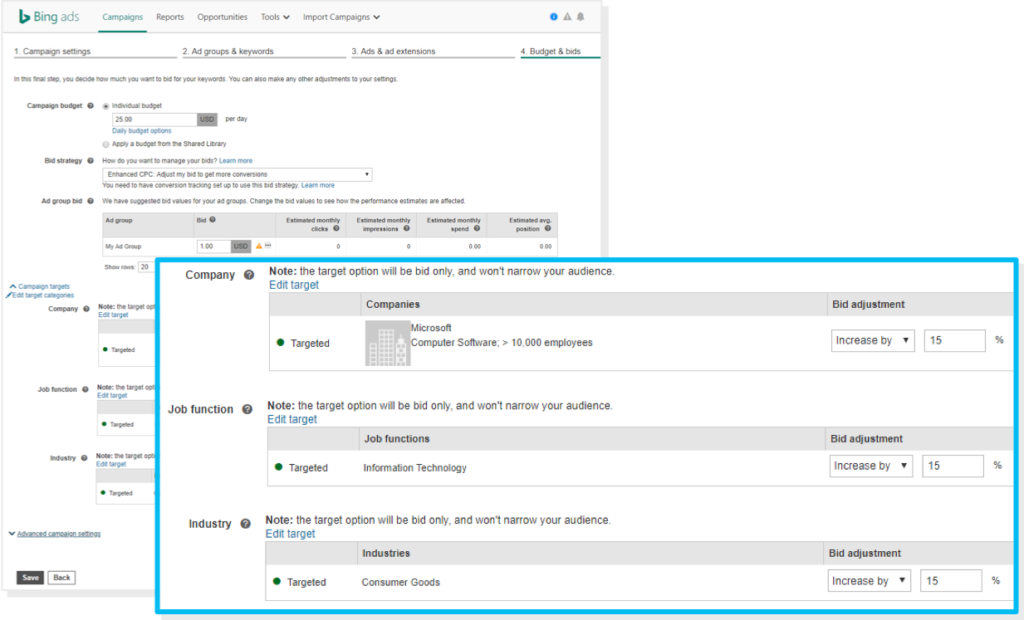This screenshot has width=1024, height=620.
Task: Collapse the Campaign targets section
Action: pyautogui.click(x=40, y=286)
